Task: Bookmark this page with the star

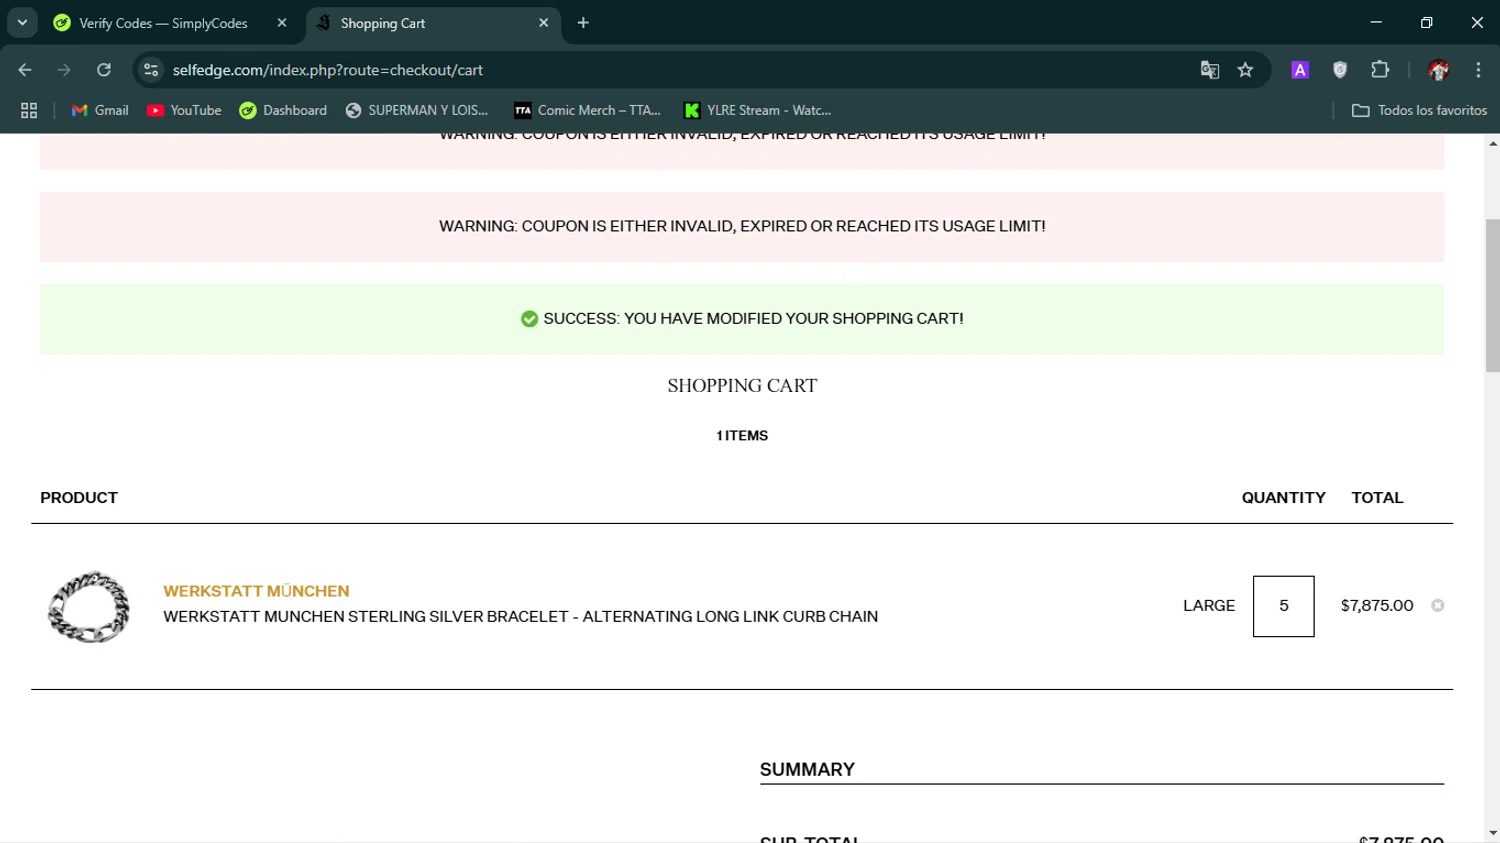Action: click(x=1245, y=70)
